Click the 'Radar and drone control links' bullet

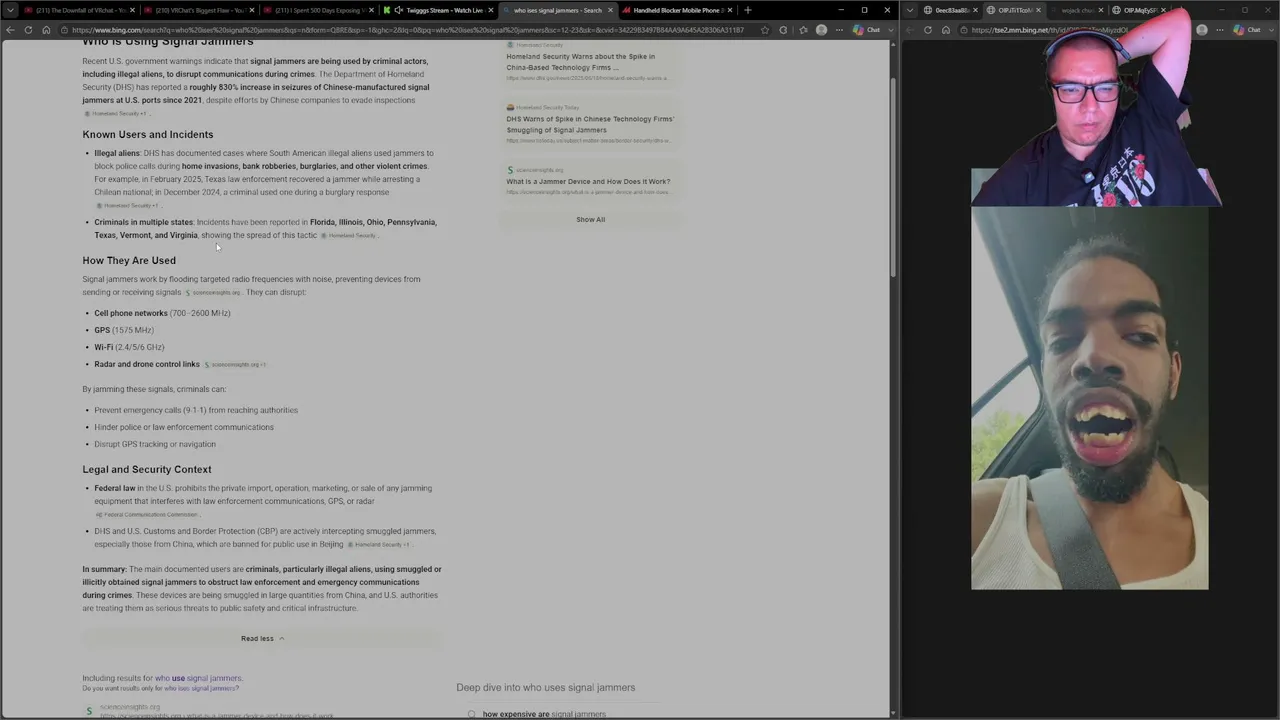(147, 364)
